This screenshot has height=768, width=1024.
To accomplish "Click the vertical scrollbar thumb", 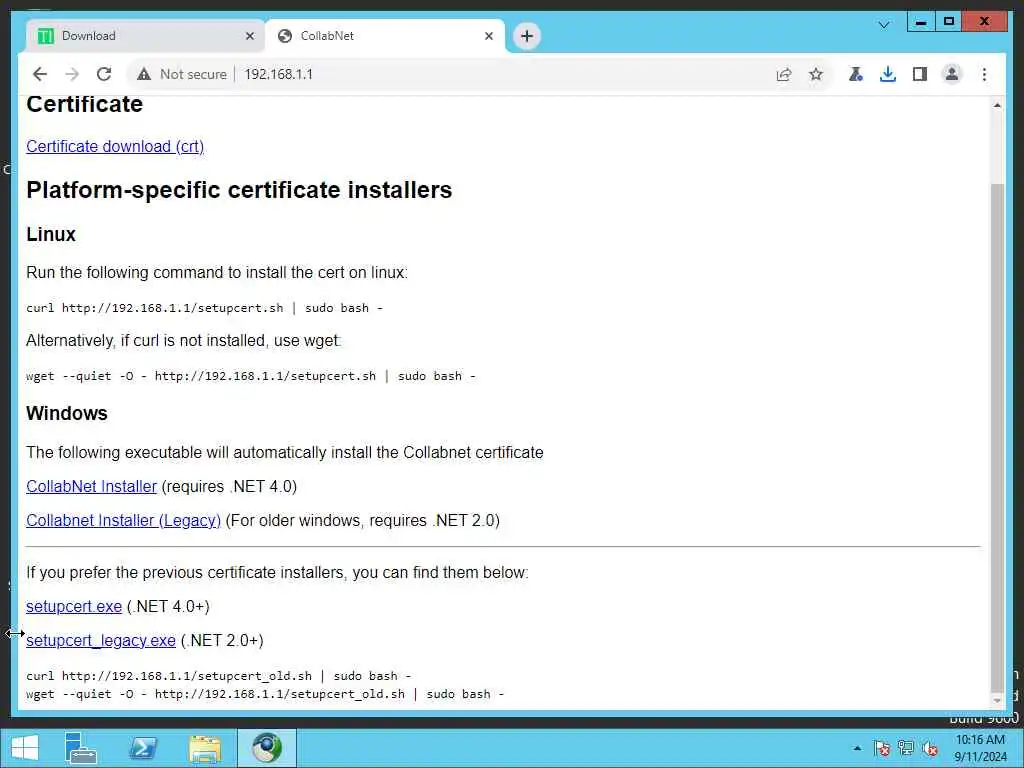I will [x=997, y=438].
